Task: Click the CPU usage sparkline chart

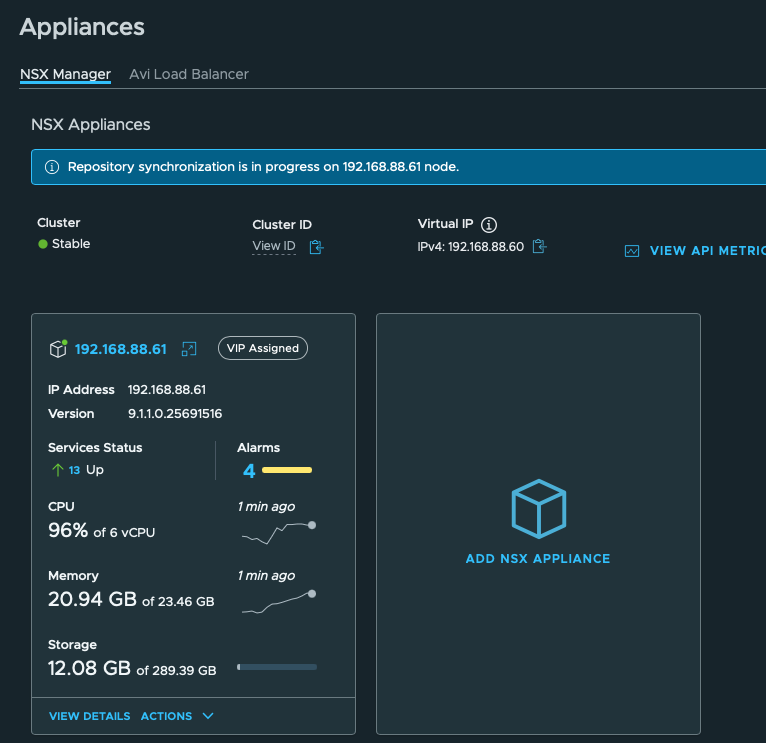Action: pos(279,532)
